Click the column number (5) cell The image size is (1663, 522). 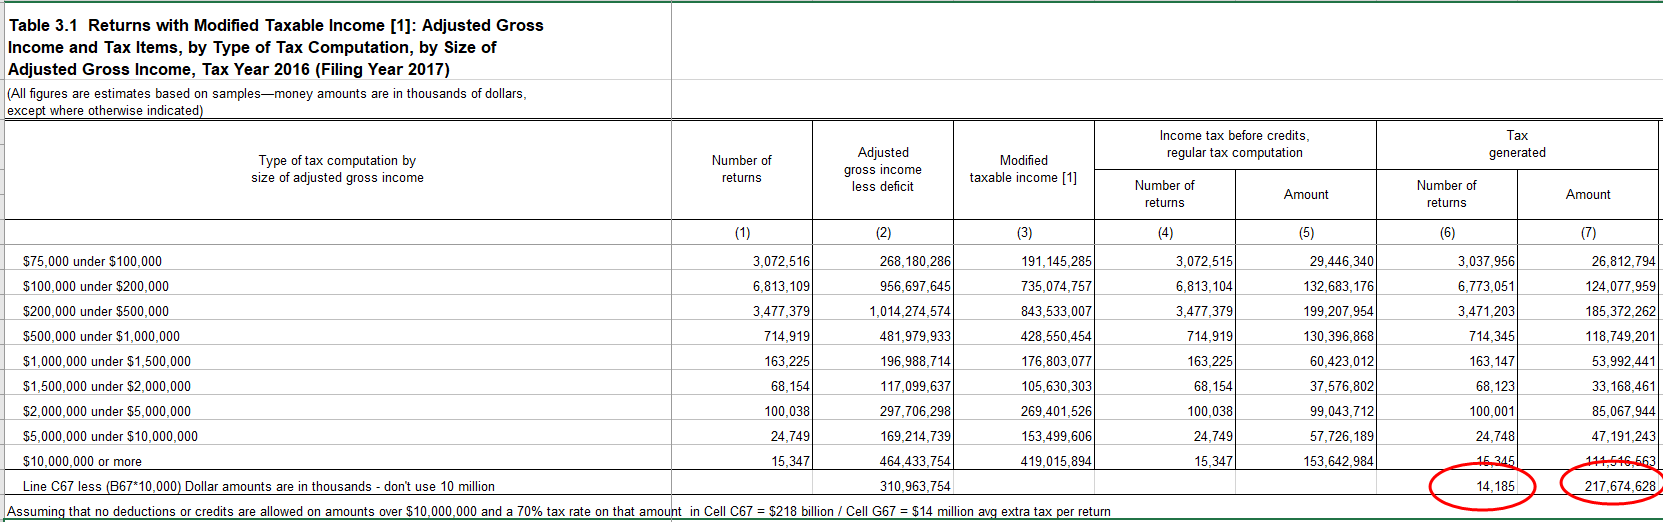1306,232
